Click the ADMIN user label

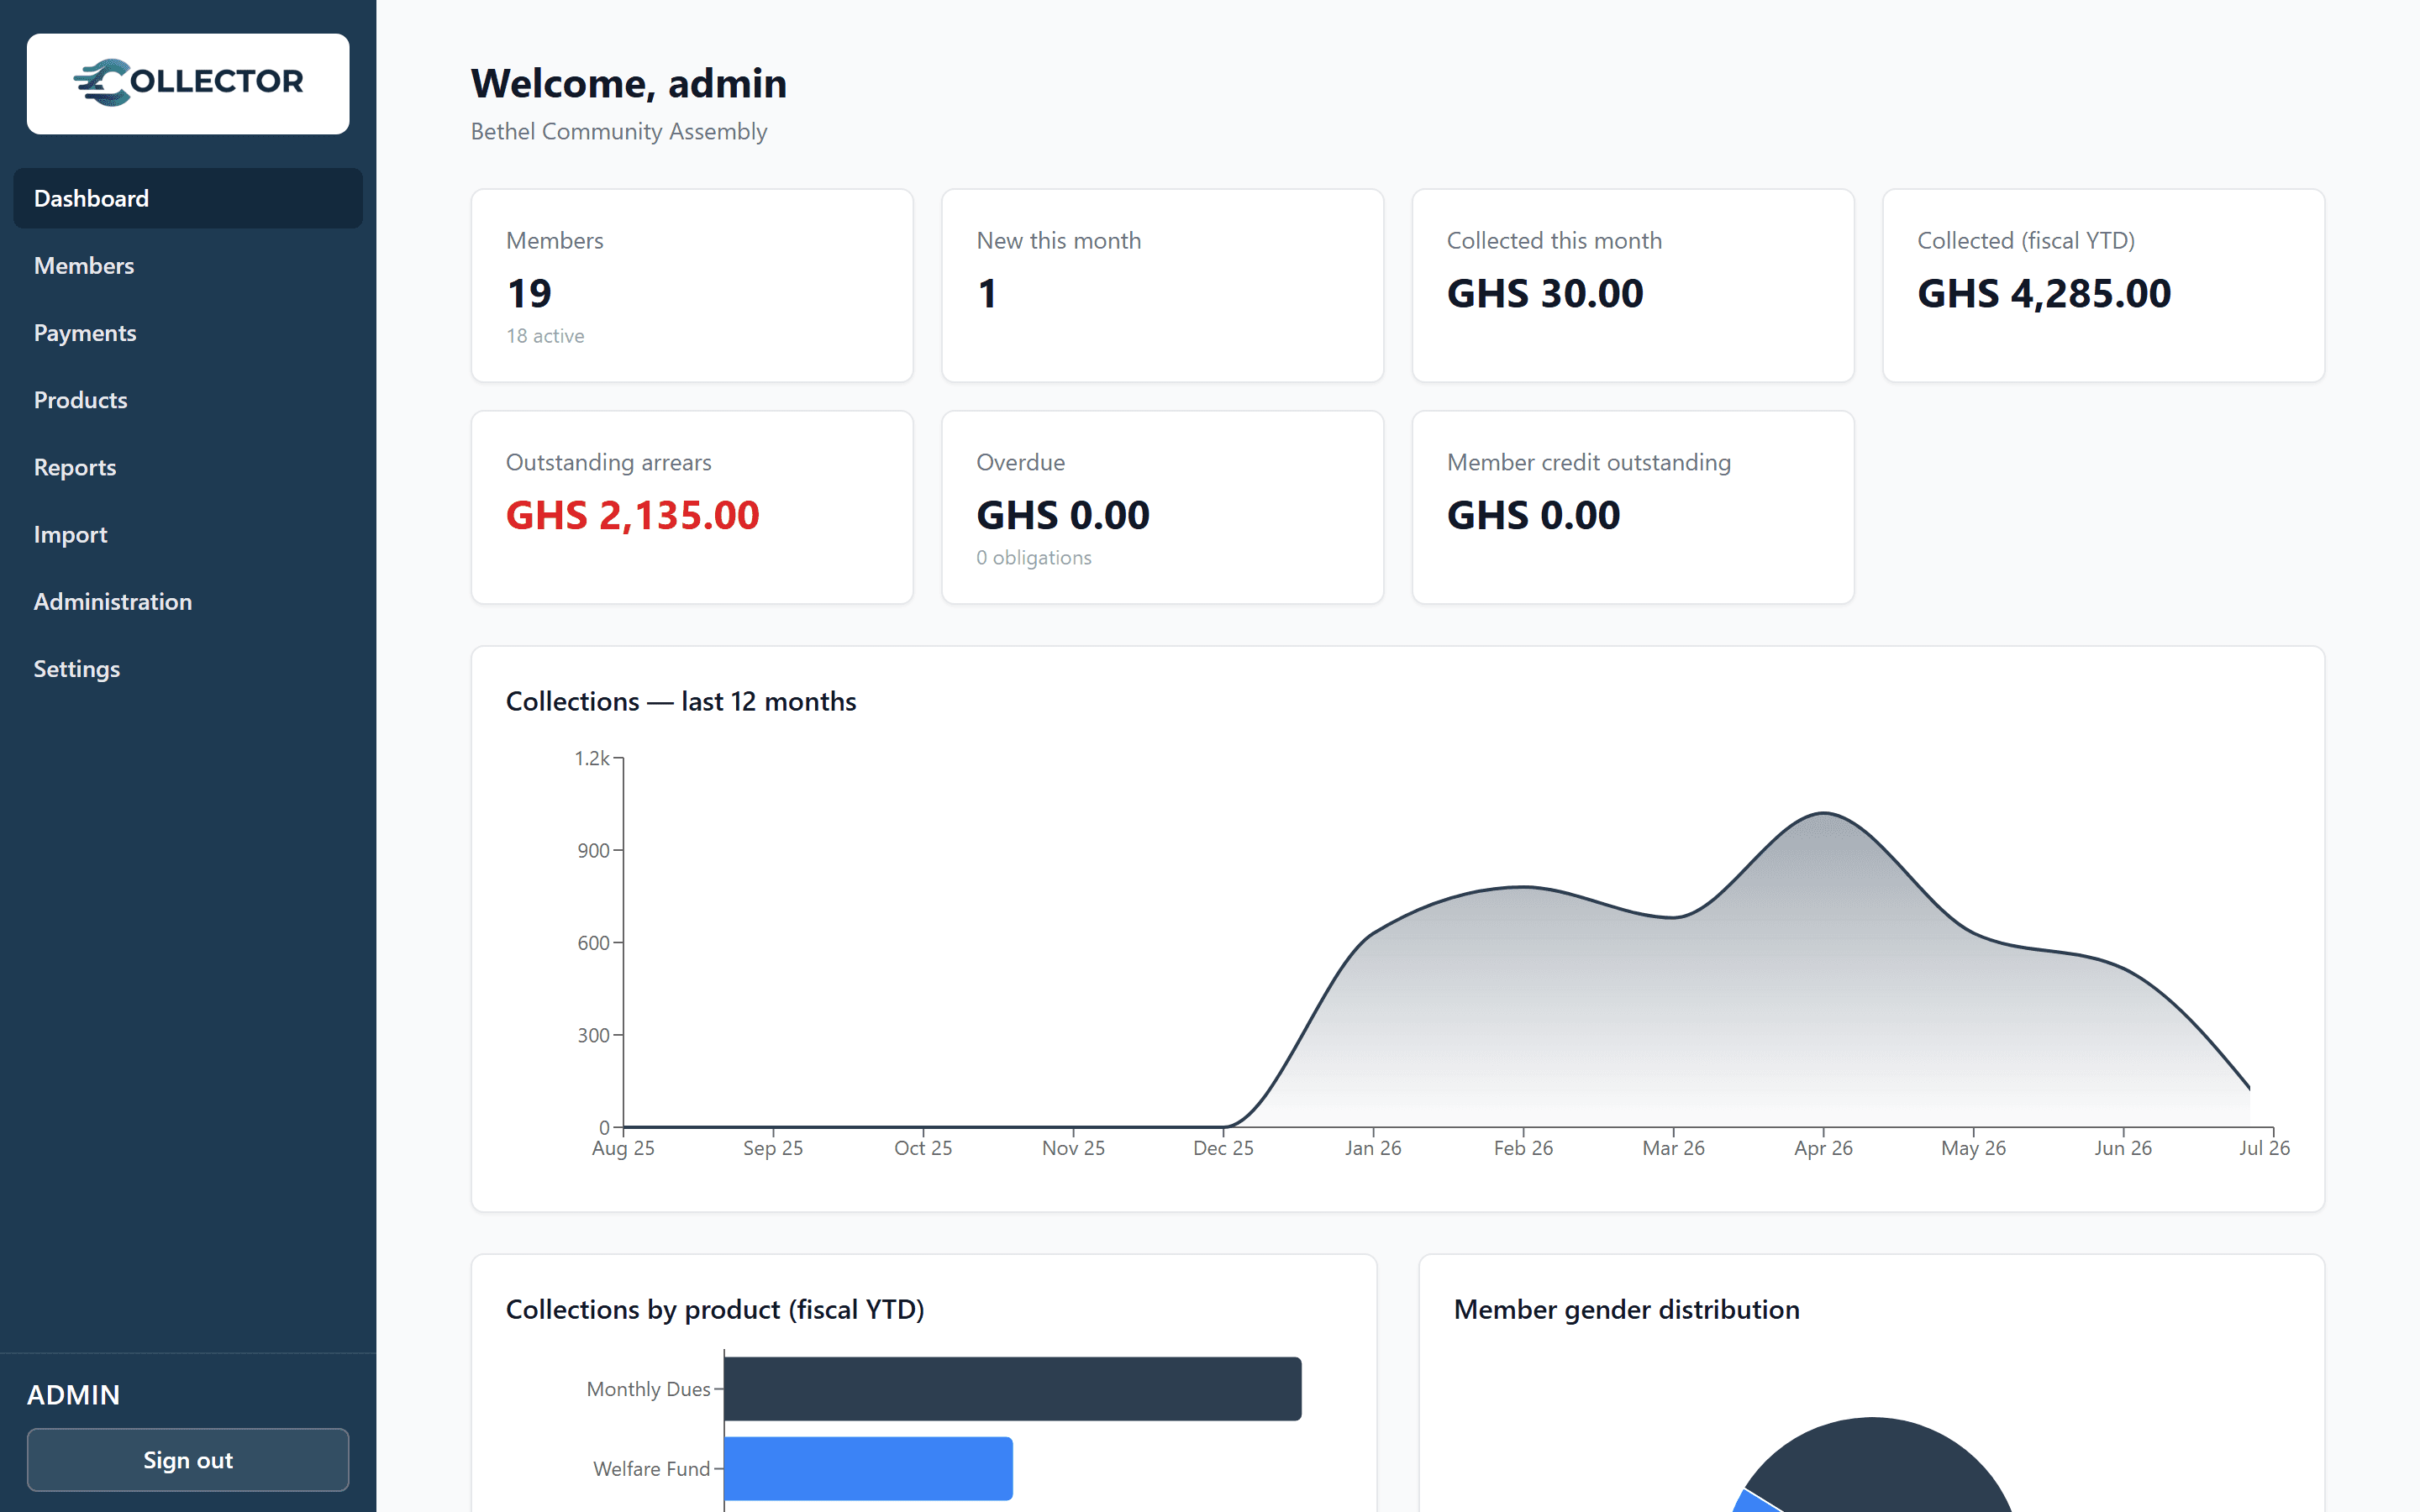click(x=73, y=1394)
